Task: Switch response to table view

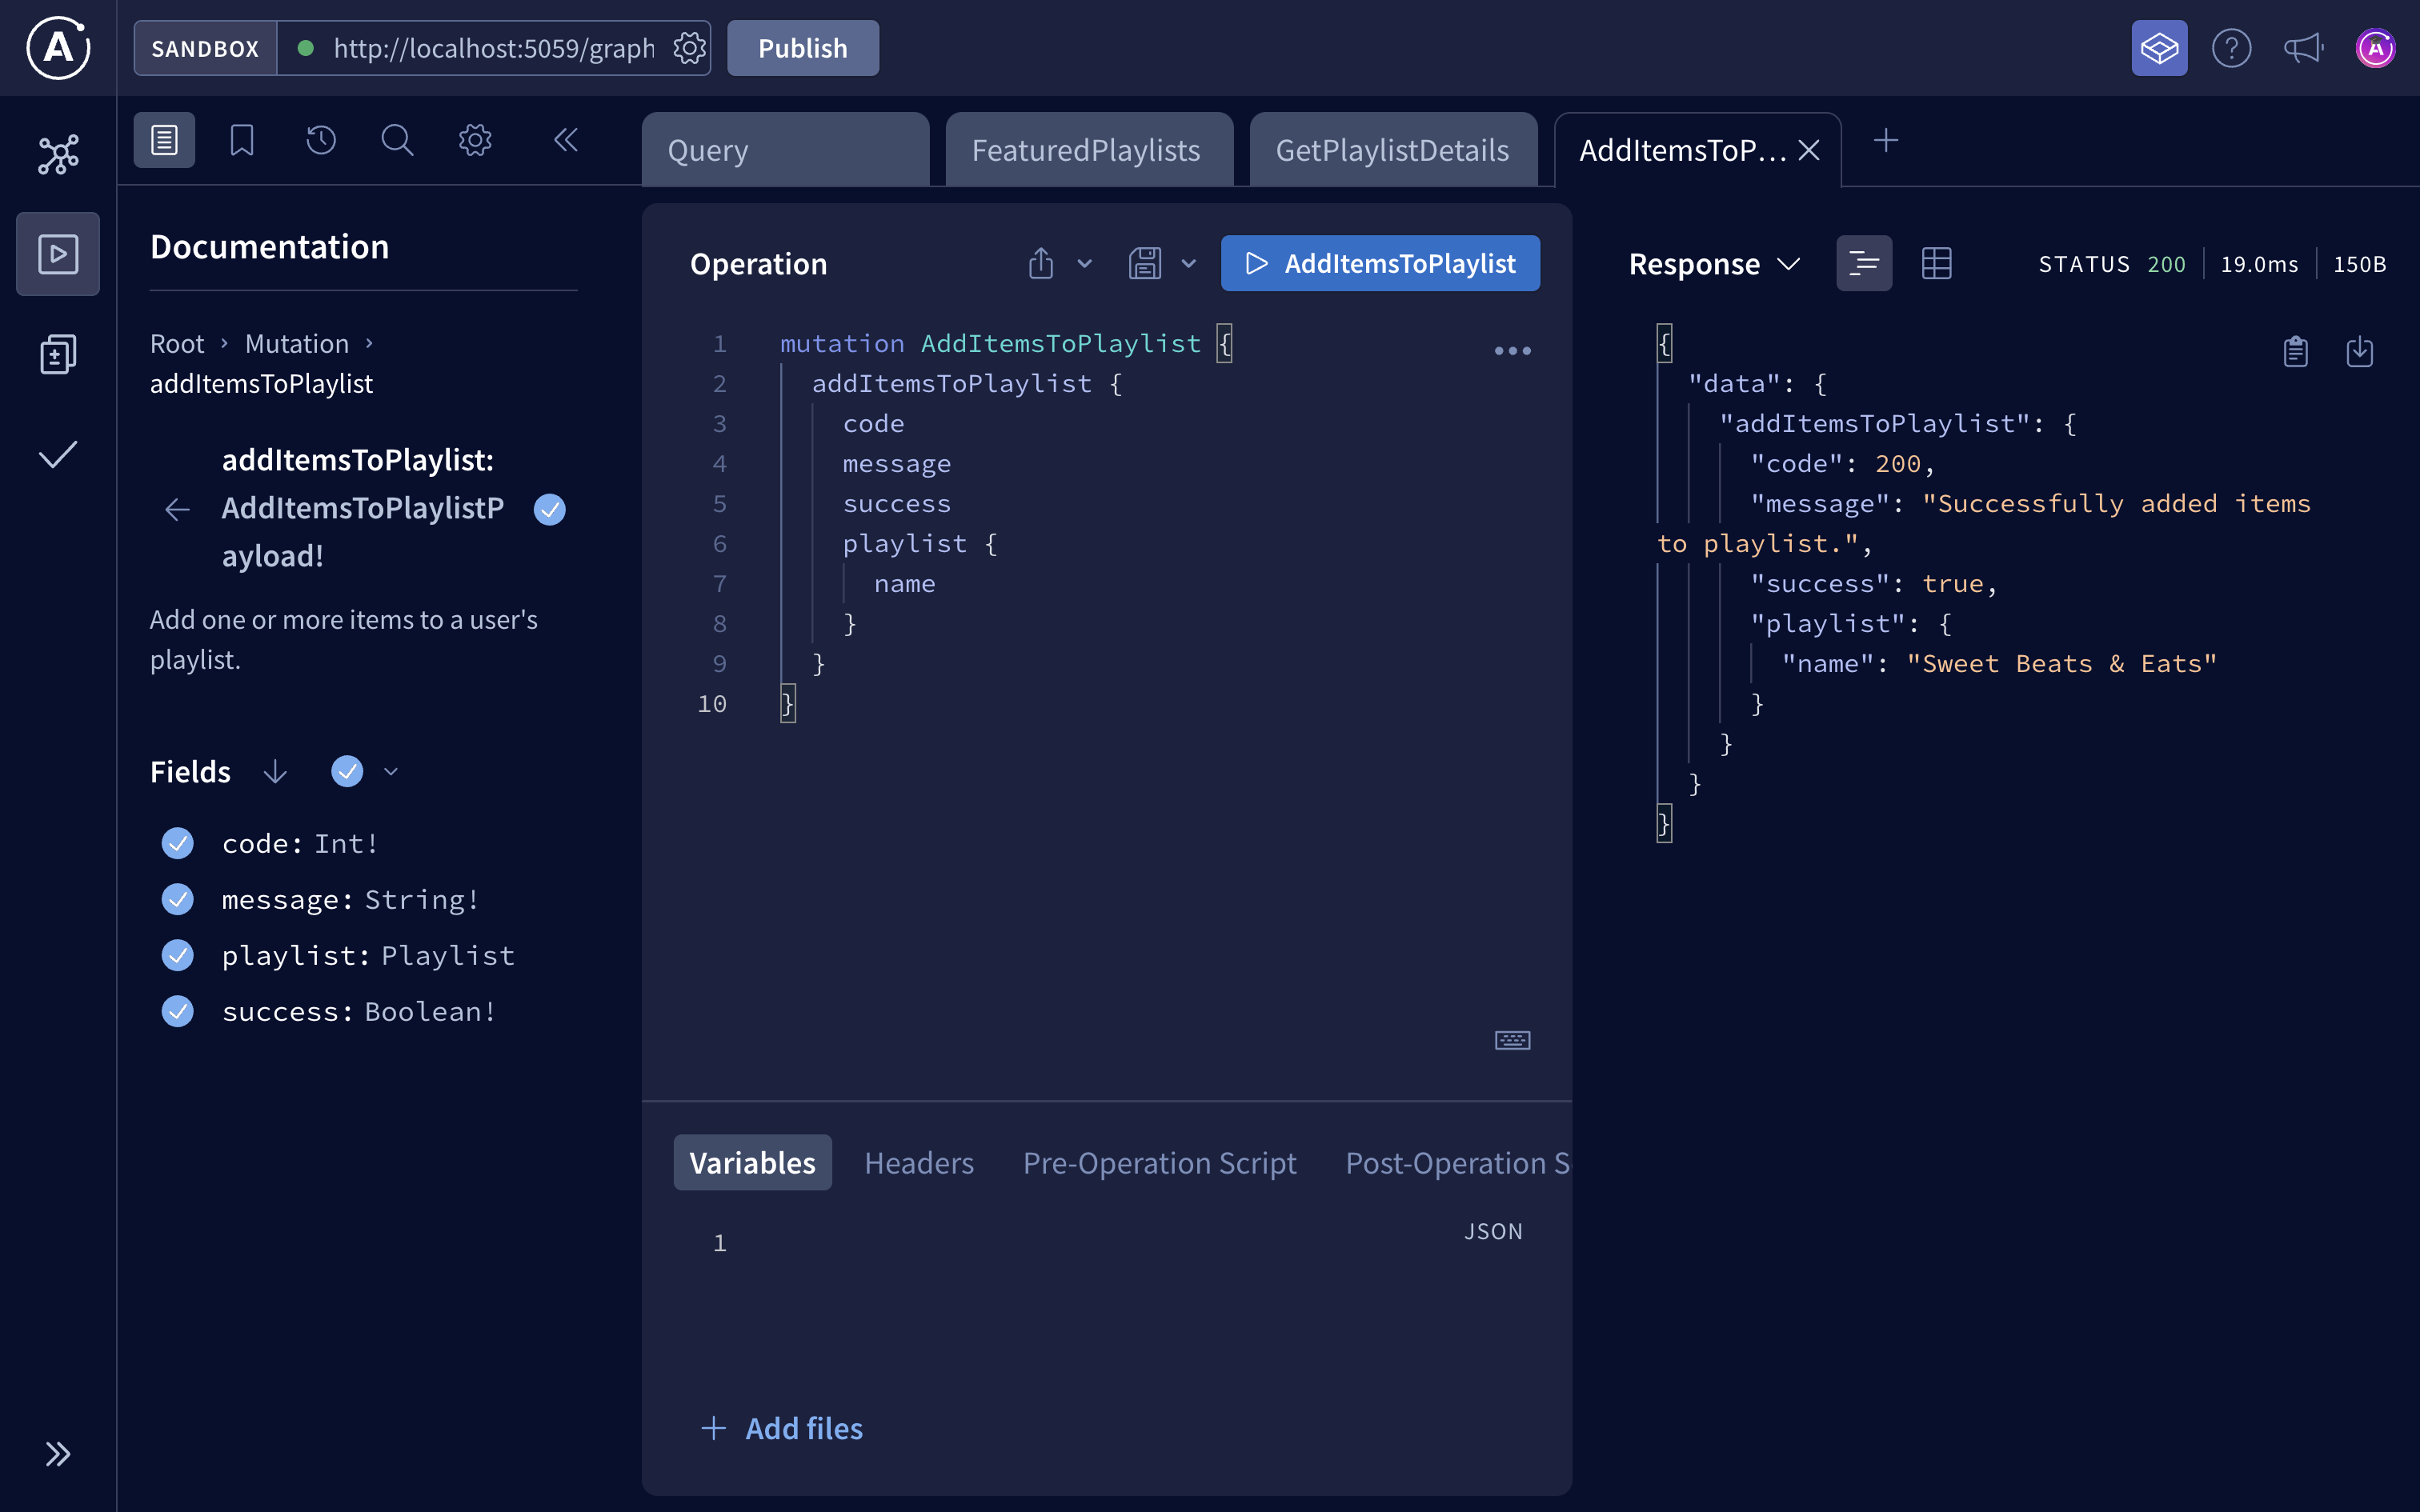Action: tap(1937, 262)
